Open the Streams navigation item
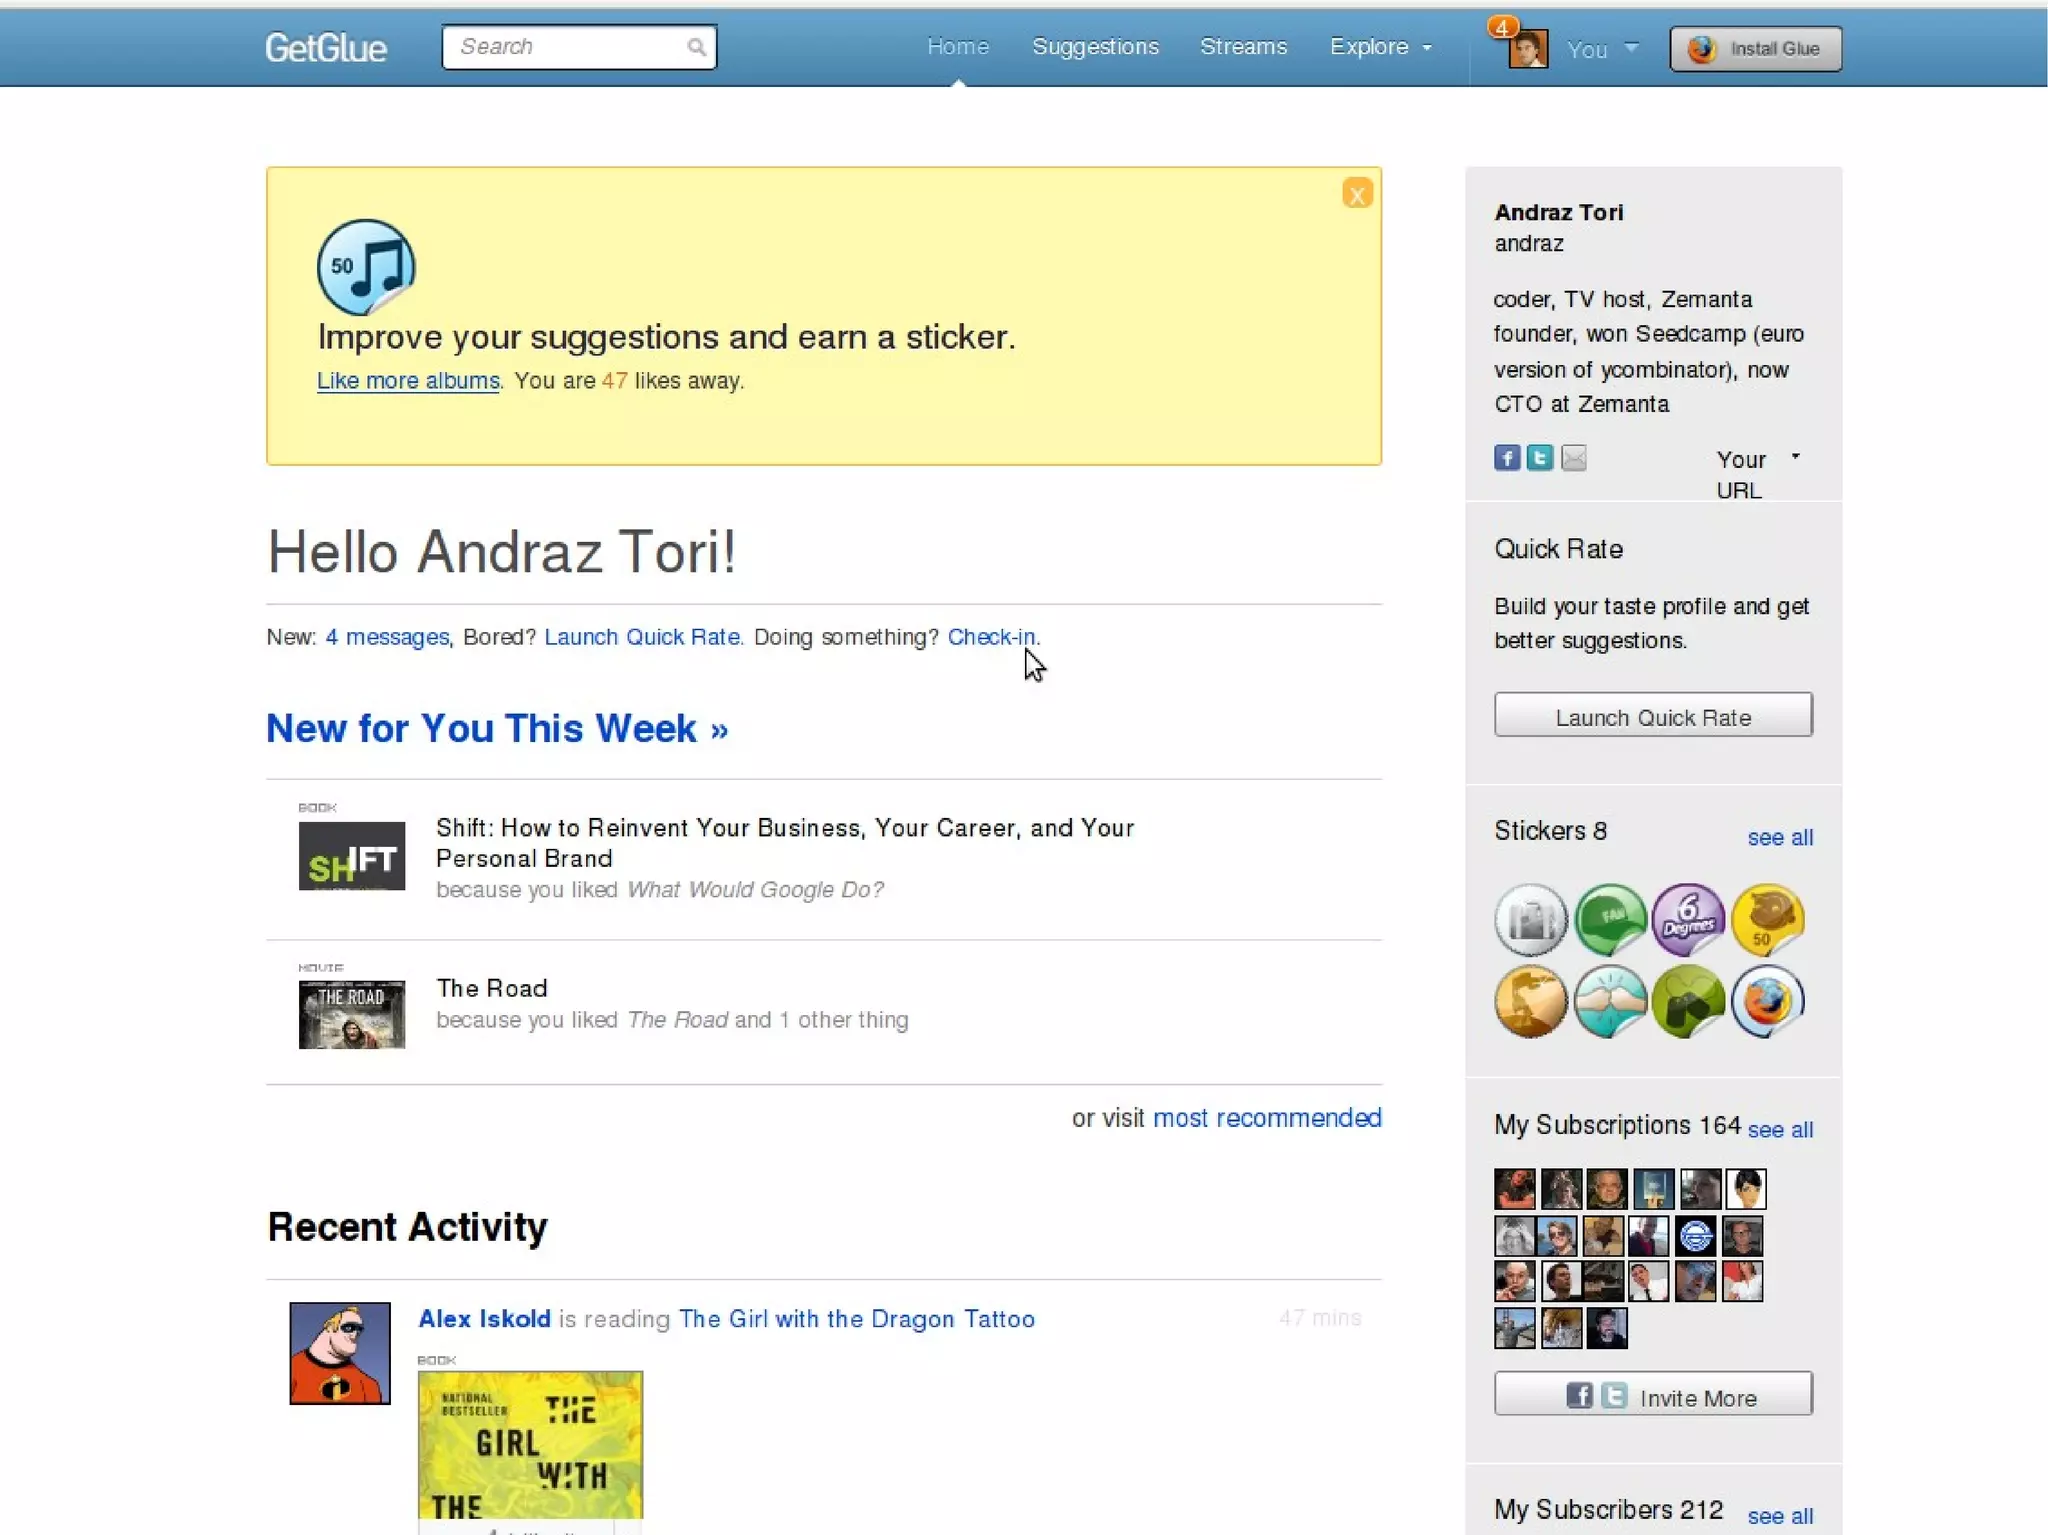Screen dimensions: 2048x1535 click(x=1243, y=47)
